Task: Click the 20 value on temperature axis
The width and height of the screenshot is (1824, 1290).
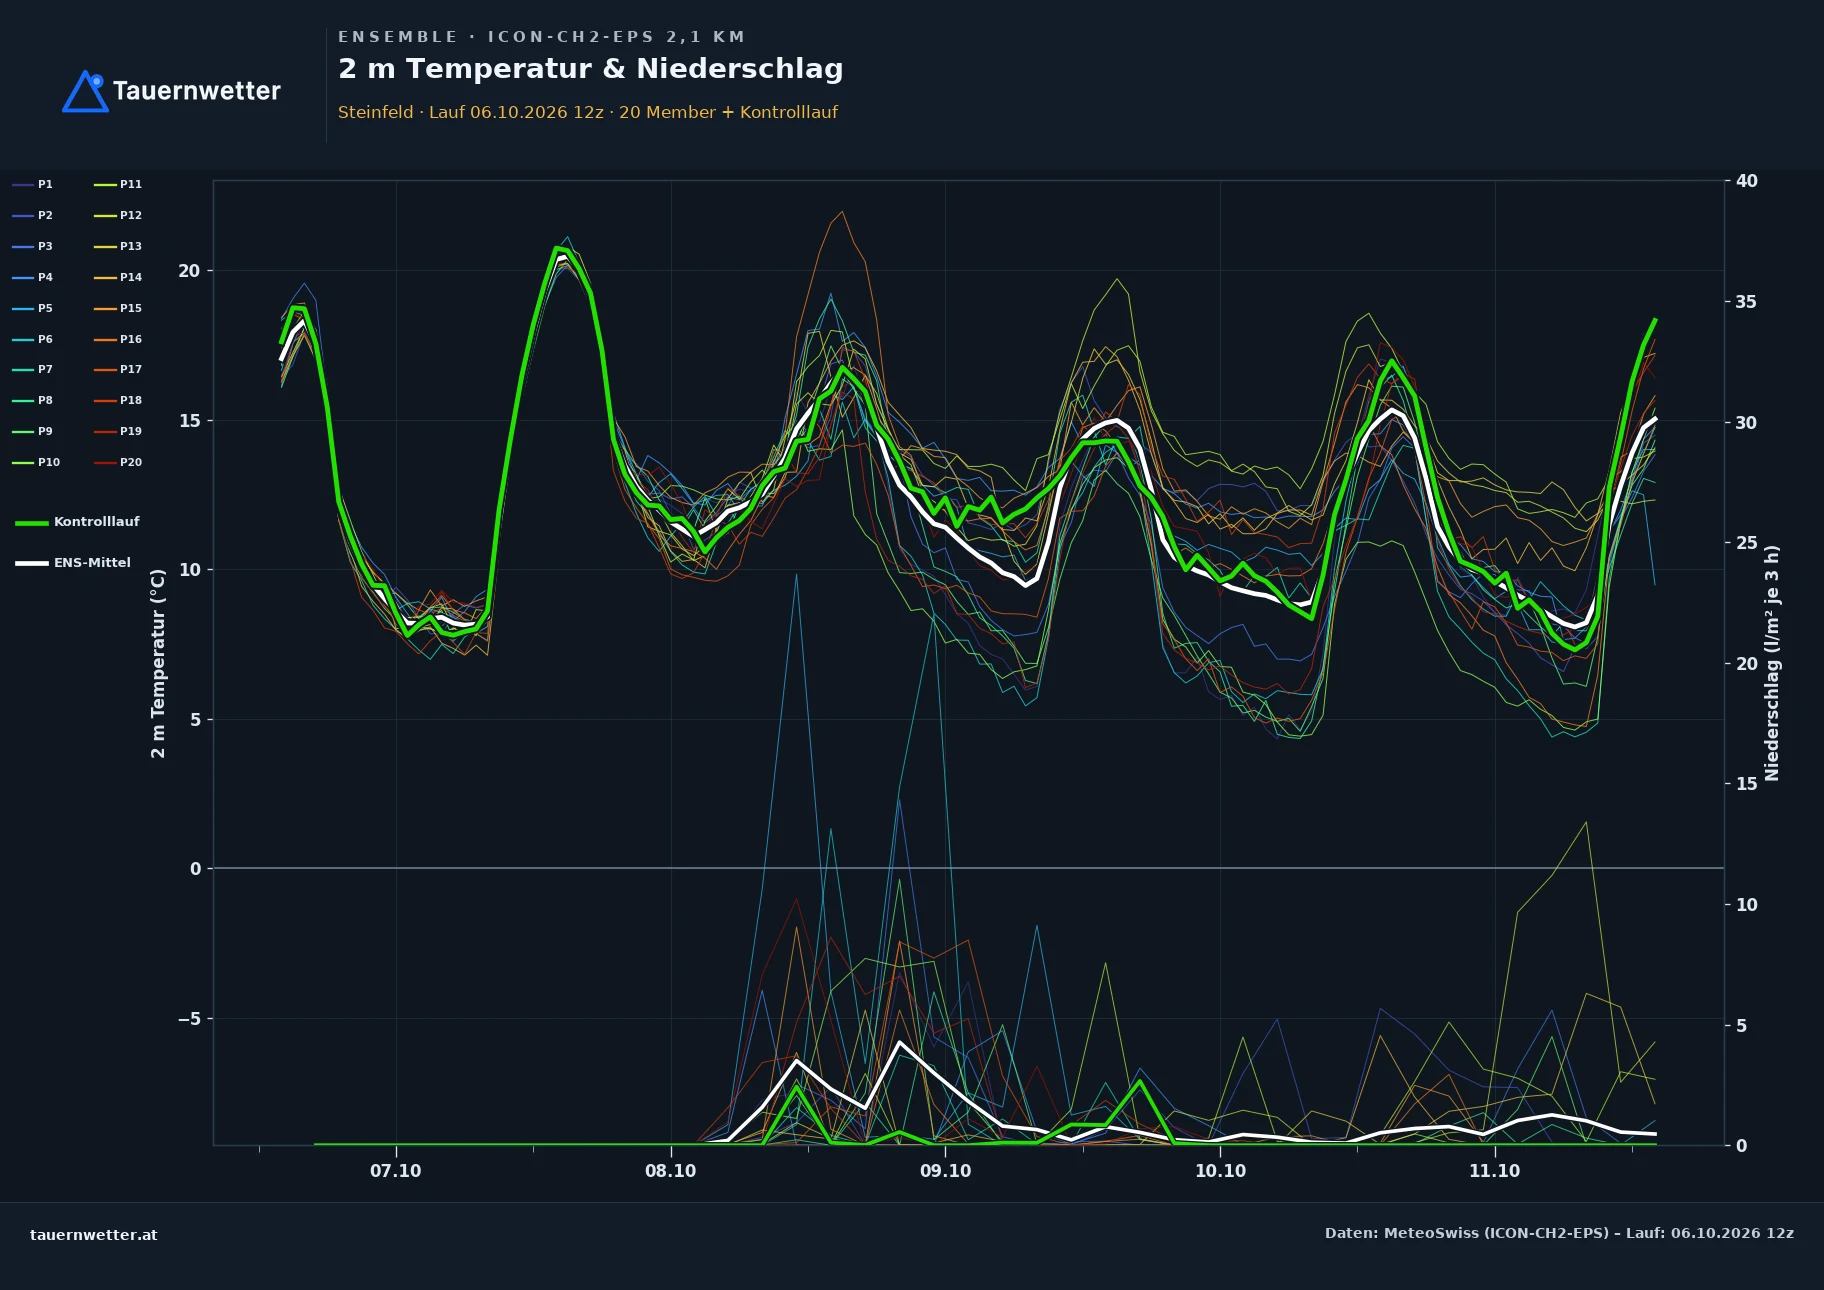Action: click(x=189, y=271)
